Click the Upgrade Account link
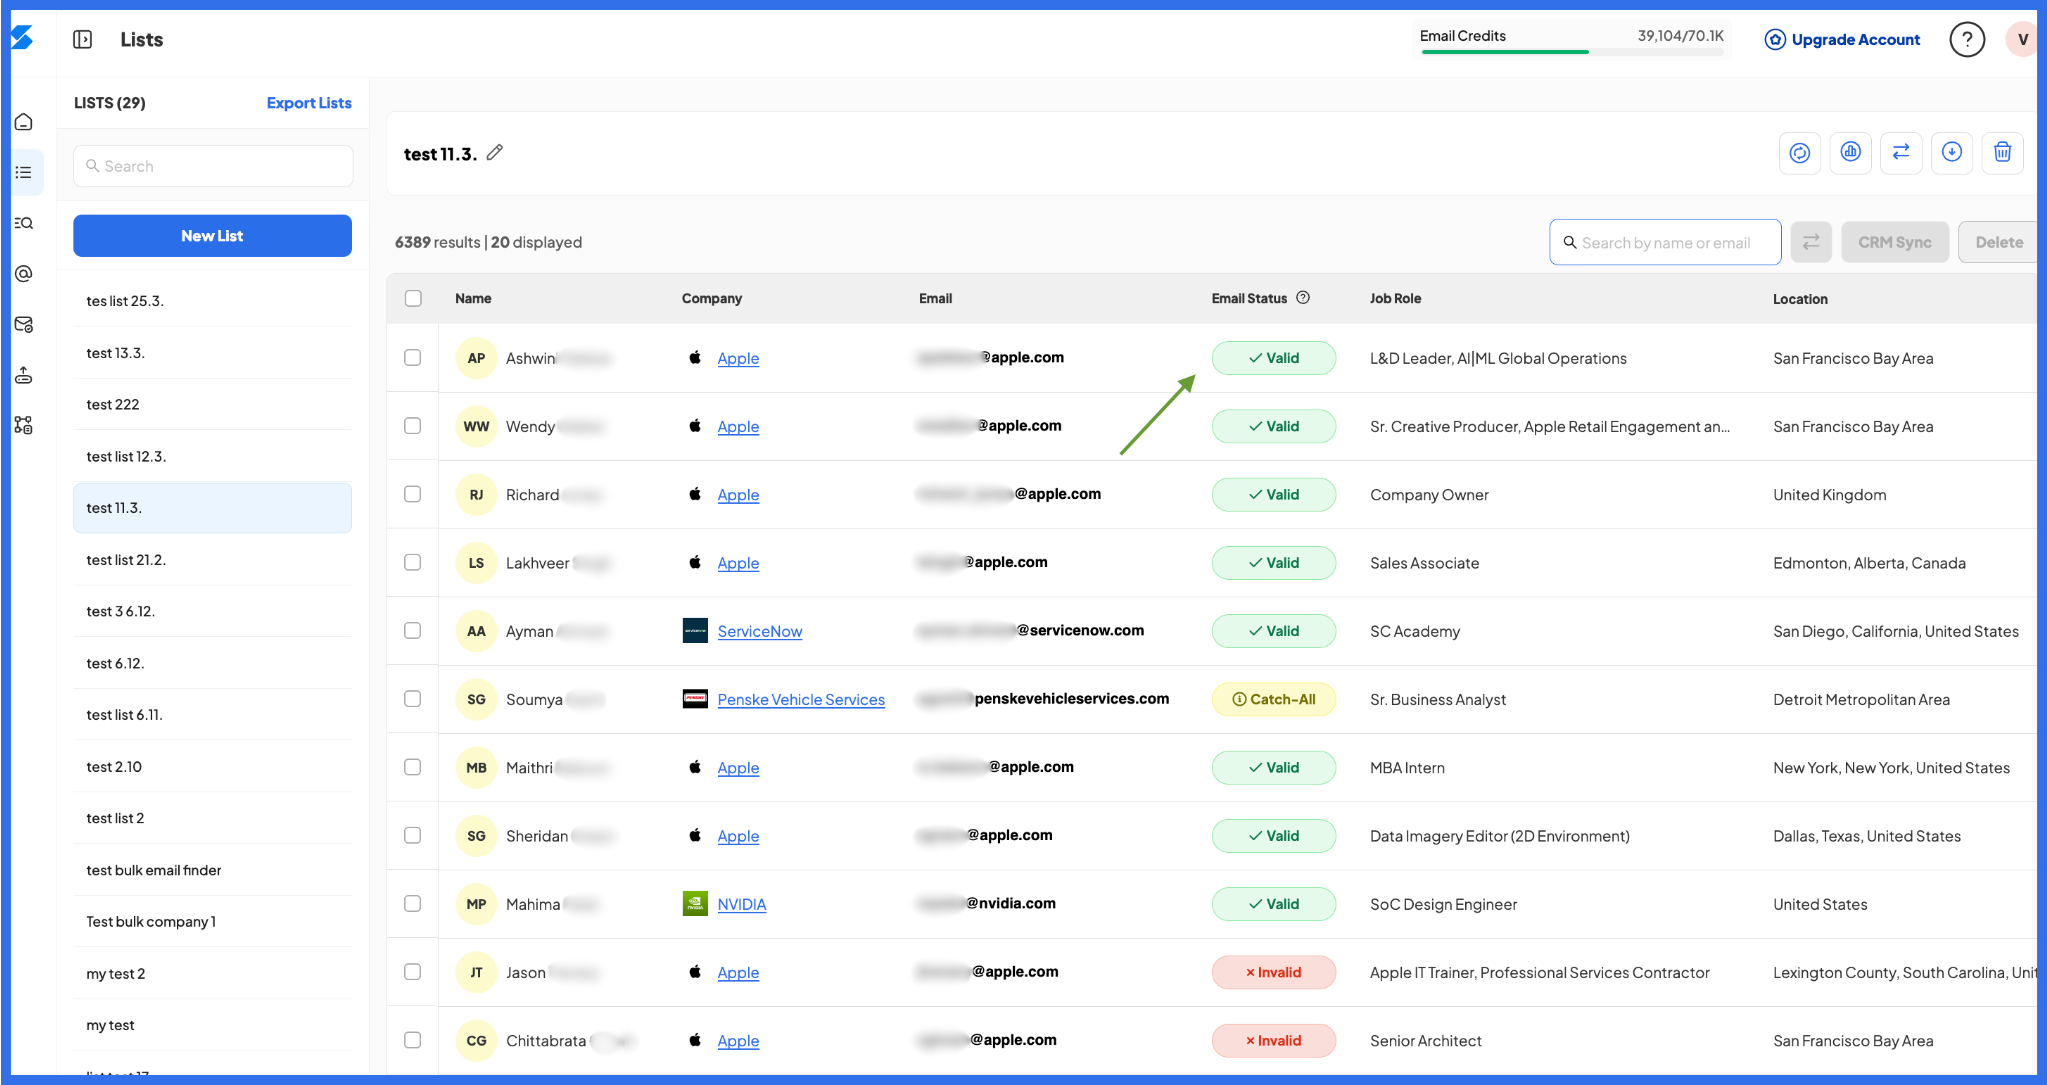Viewport: 2048px width, 1085px height. [1843, 39]
